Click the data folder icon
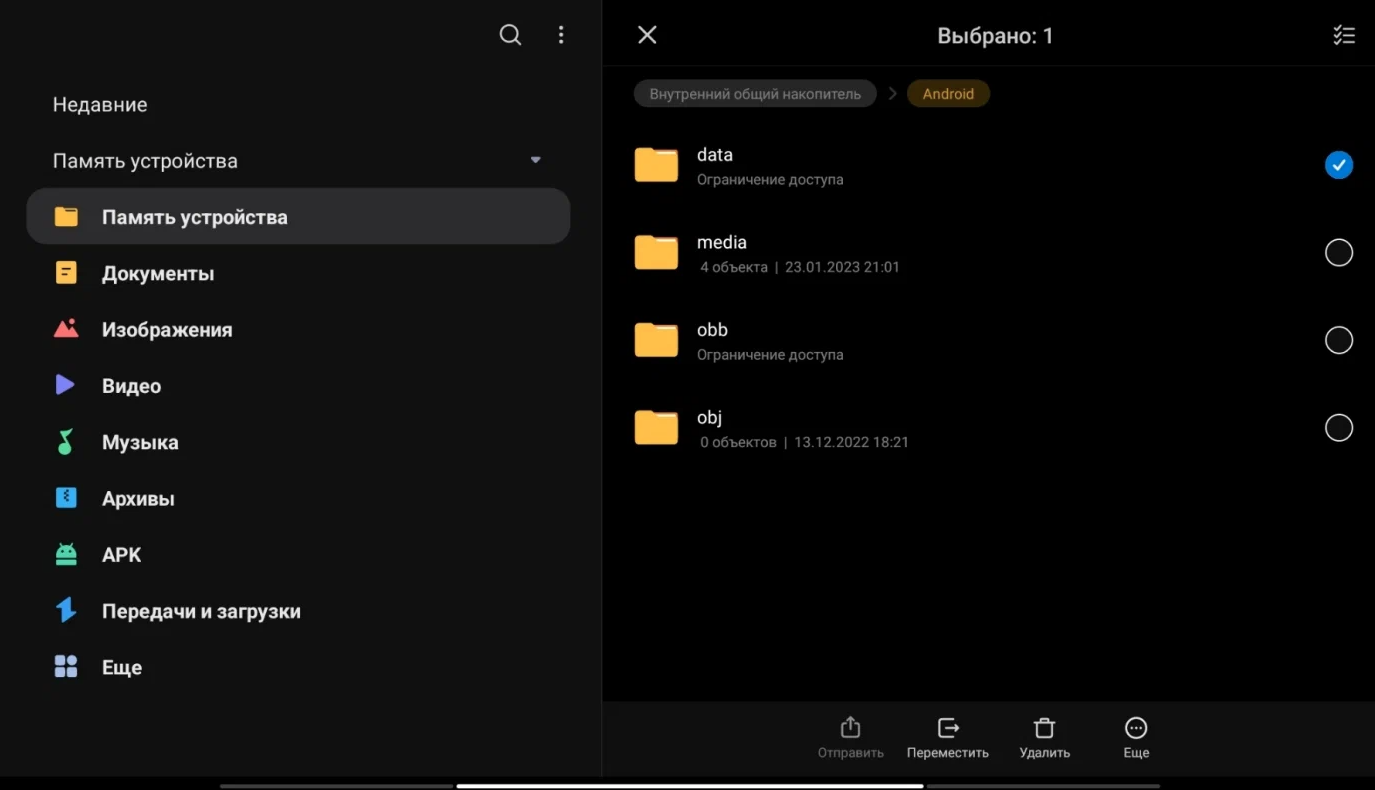Viewport: 1375px width, 790px height. click(x=656, y=165)
